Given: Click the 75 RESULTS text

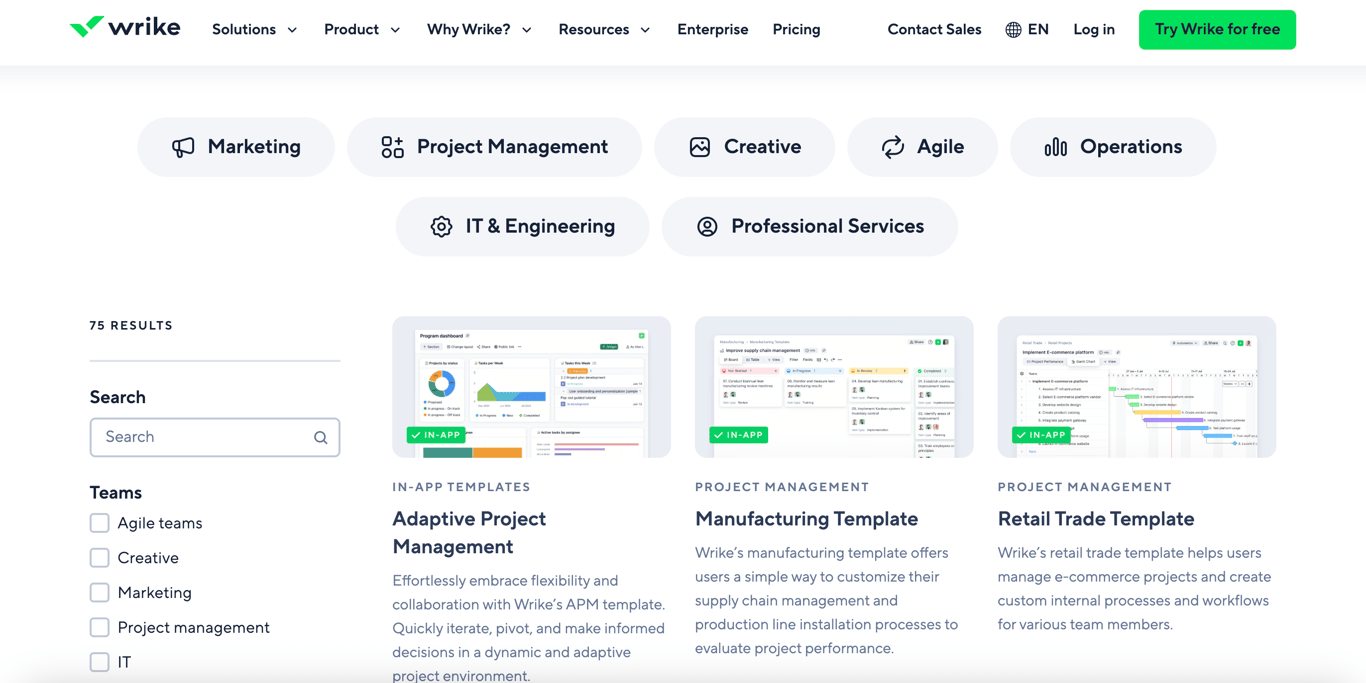Looking at the screenshot, I should [x=131, y=326].
